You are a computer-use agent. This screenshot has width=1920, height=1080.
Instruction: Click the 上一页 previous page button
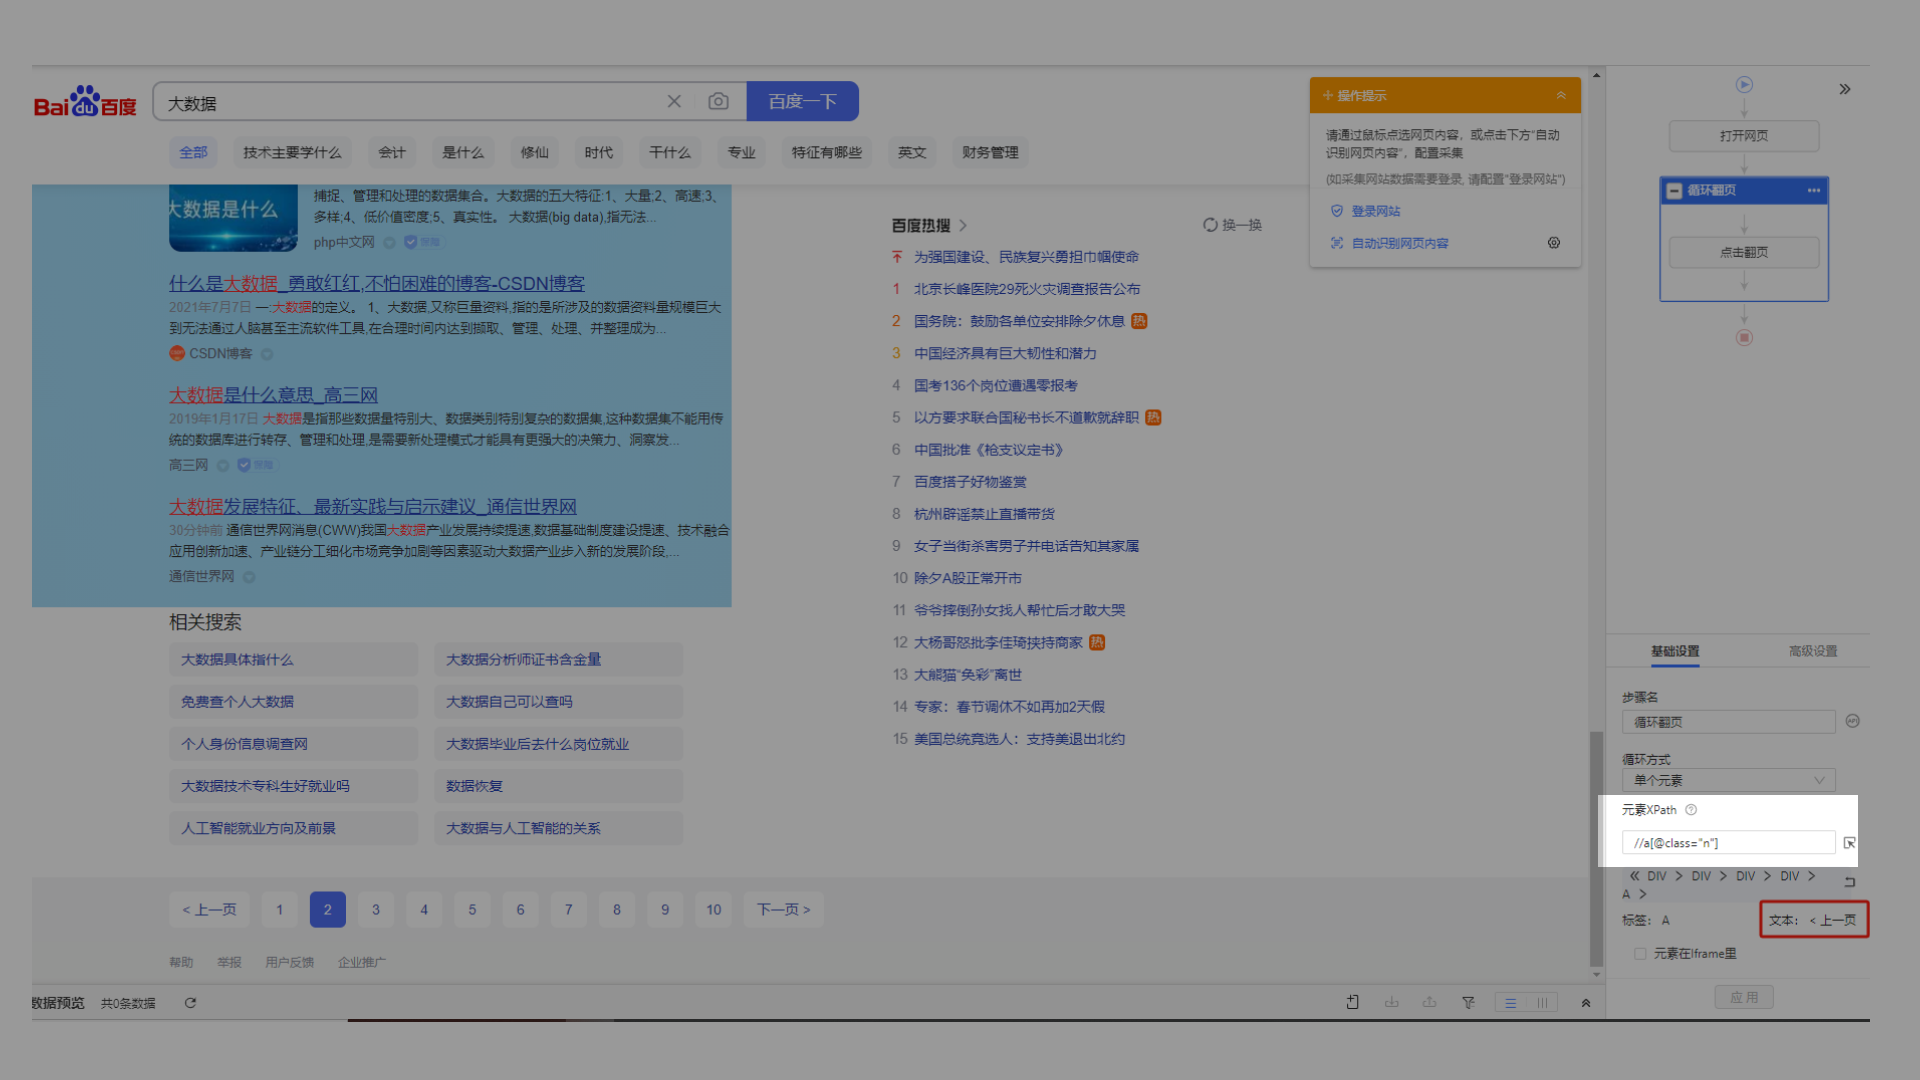pos(209,910)
